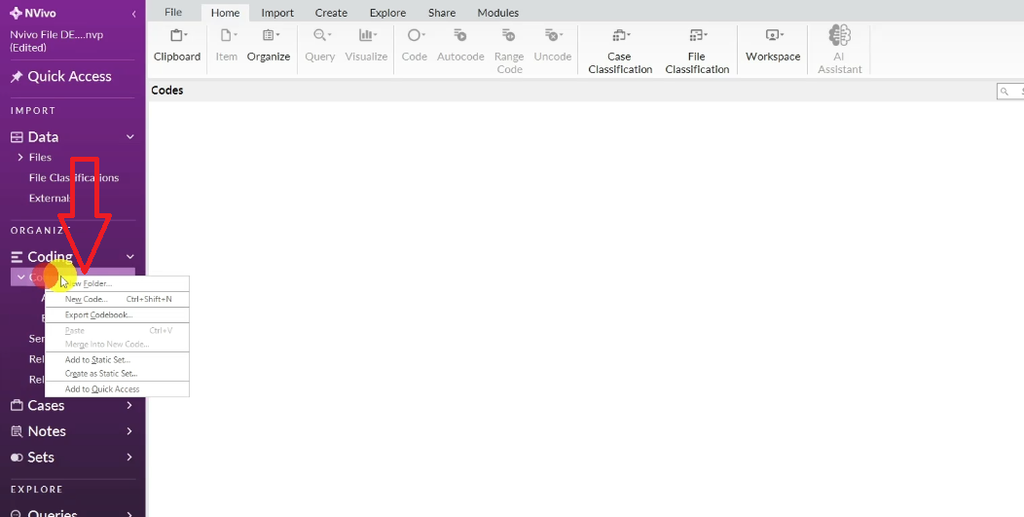Open the File tab

pos(173,12)
